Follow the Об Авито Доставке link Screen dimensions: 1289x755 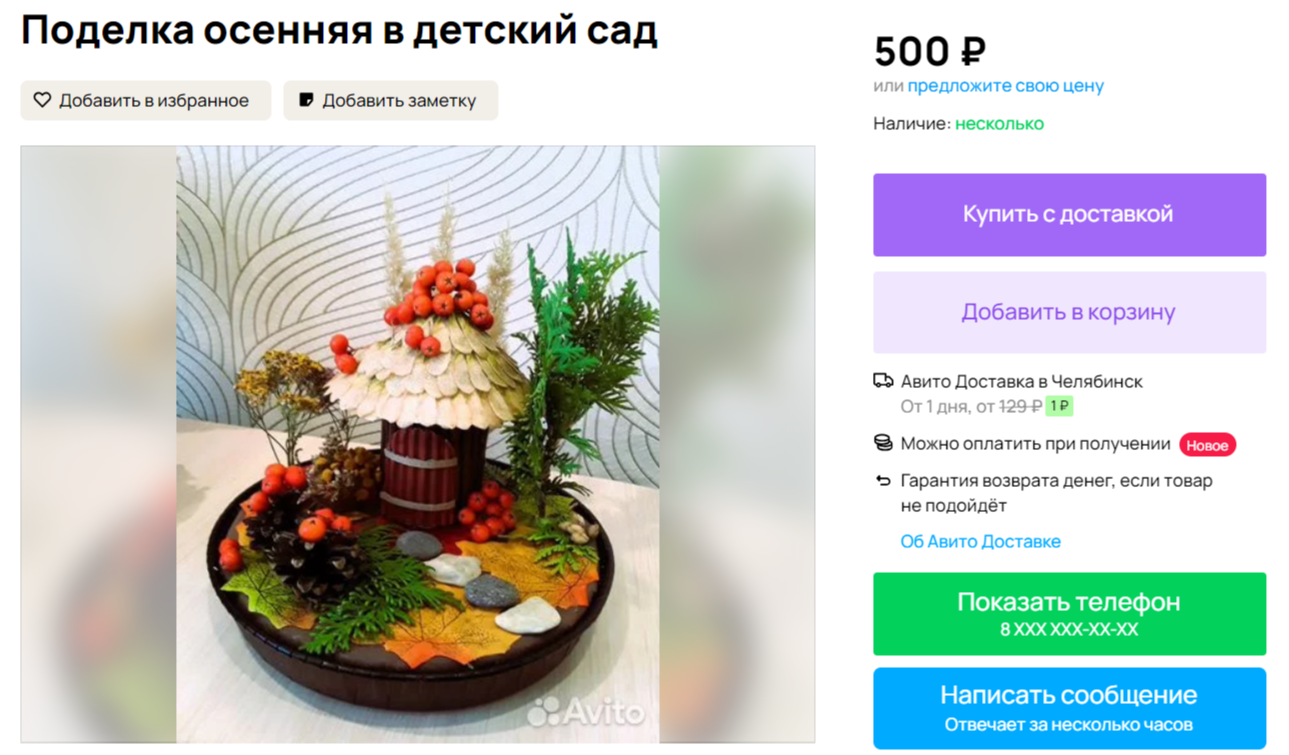click(x=980, y=541)
